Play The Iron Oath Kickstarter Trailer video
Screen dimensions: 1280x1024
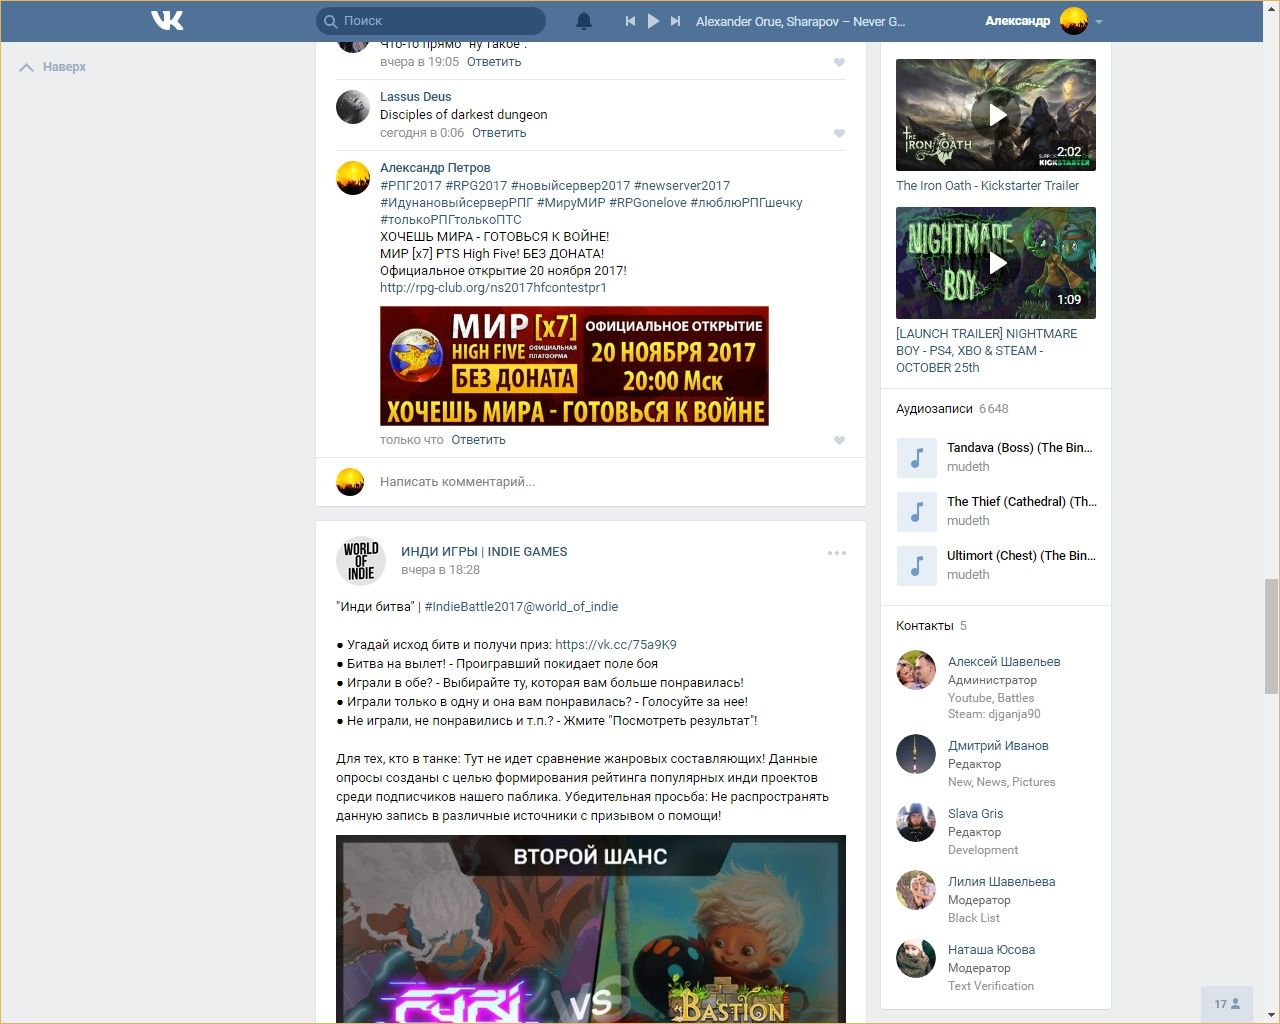click(x=996, y=115)
